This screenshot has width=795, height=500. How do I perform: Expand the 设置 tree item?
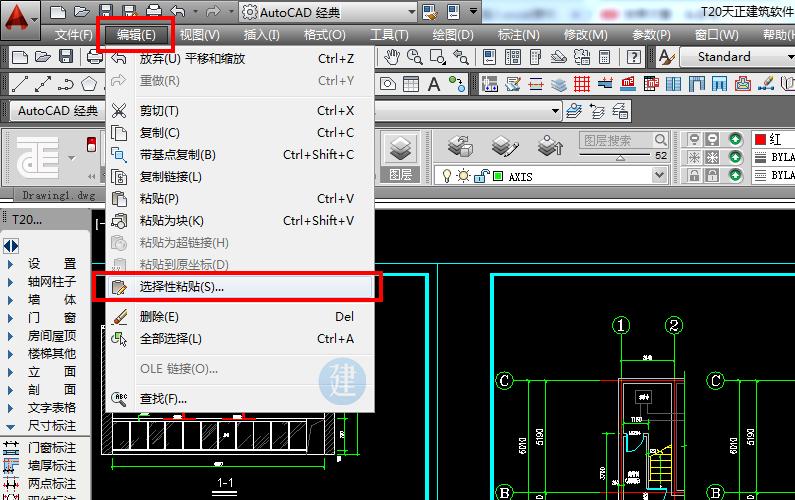[11, 264]
